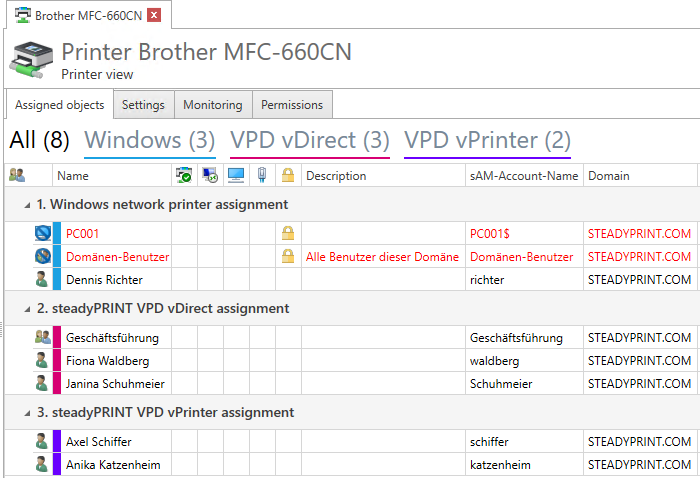Click the 'richter' account name cell
Viewport: 700px width, 478px height.
click(524, 280)
